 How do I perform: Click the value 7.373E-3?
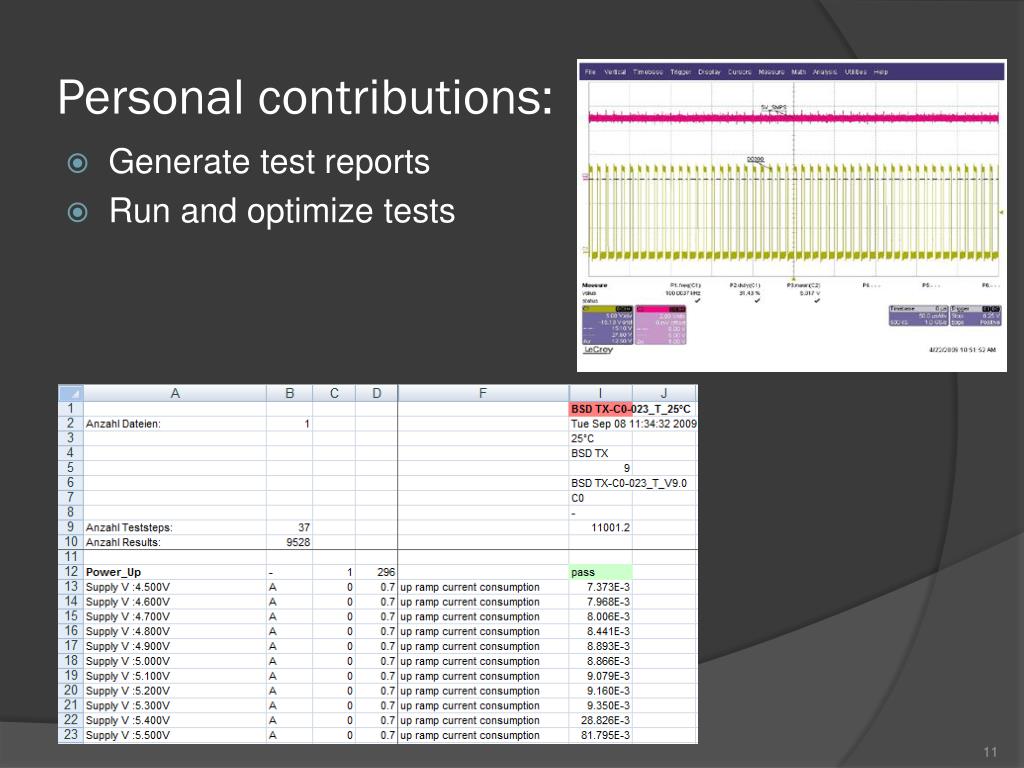pyautogui.click(x=608, y=587)
